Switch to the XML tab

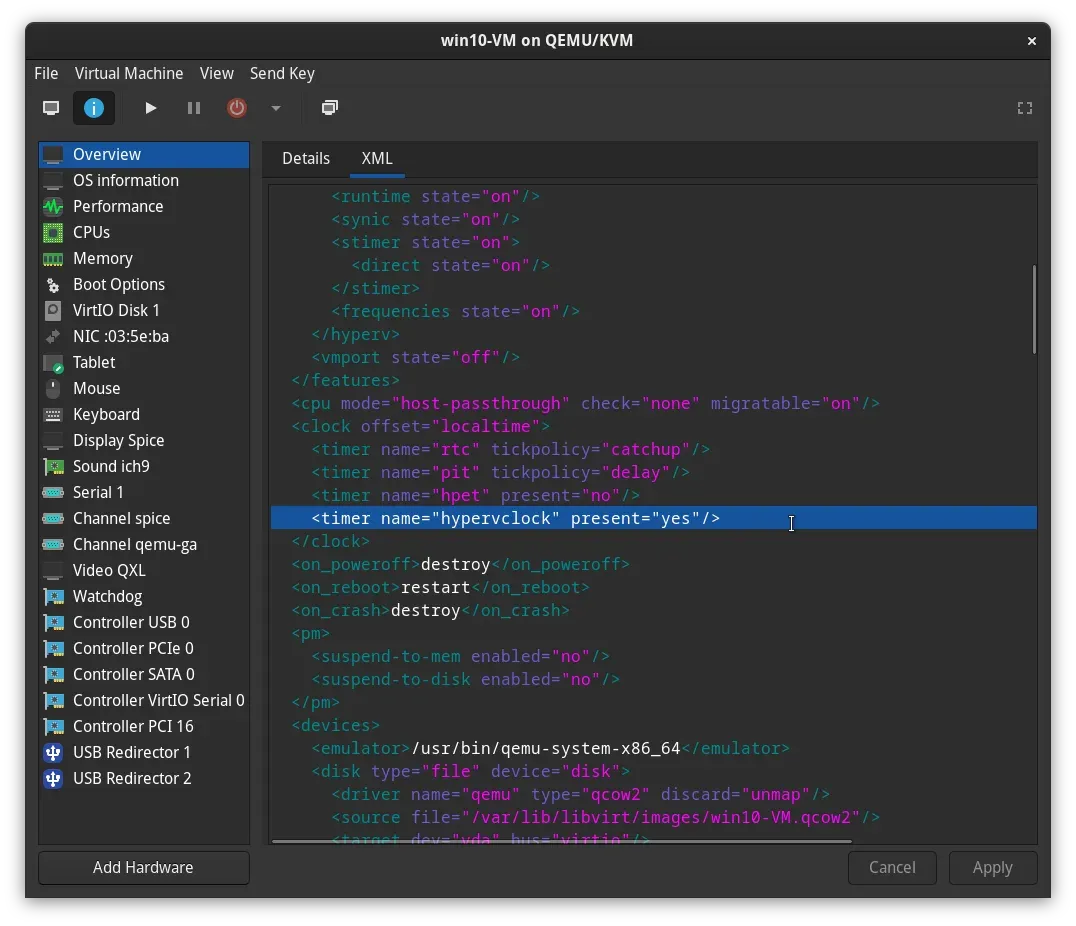[x=377, y=159]
